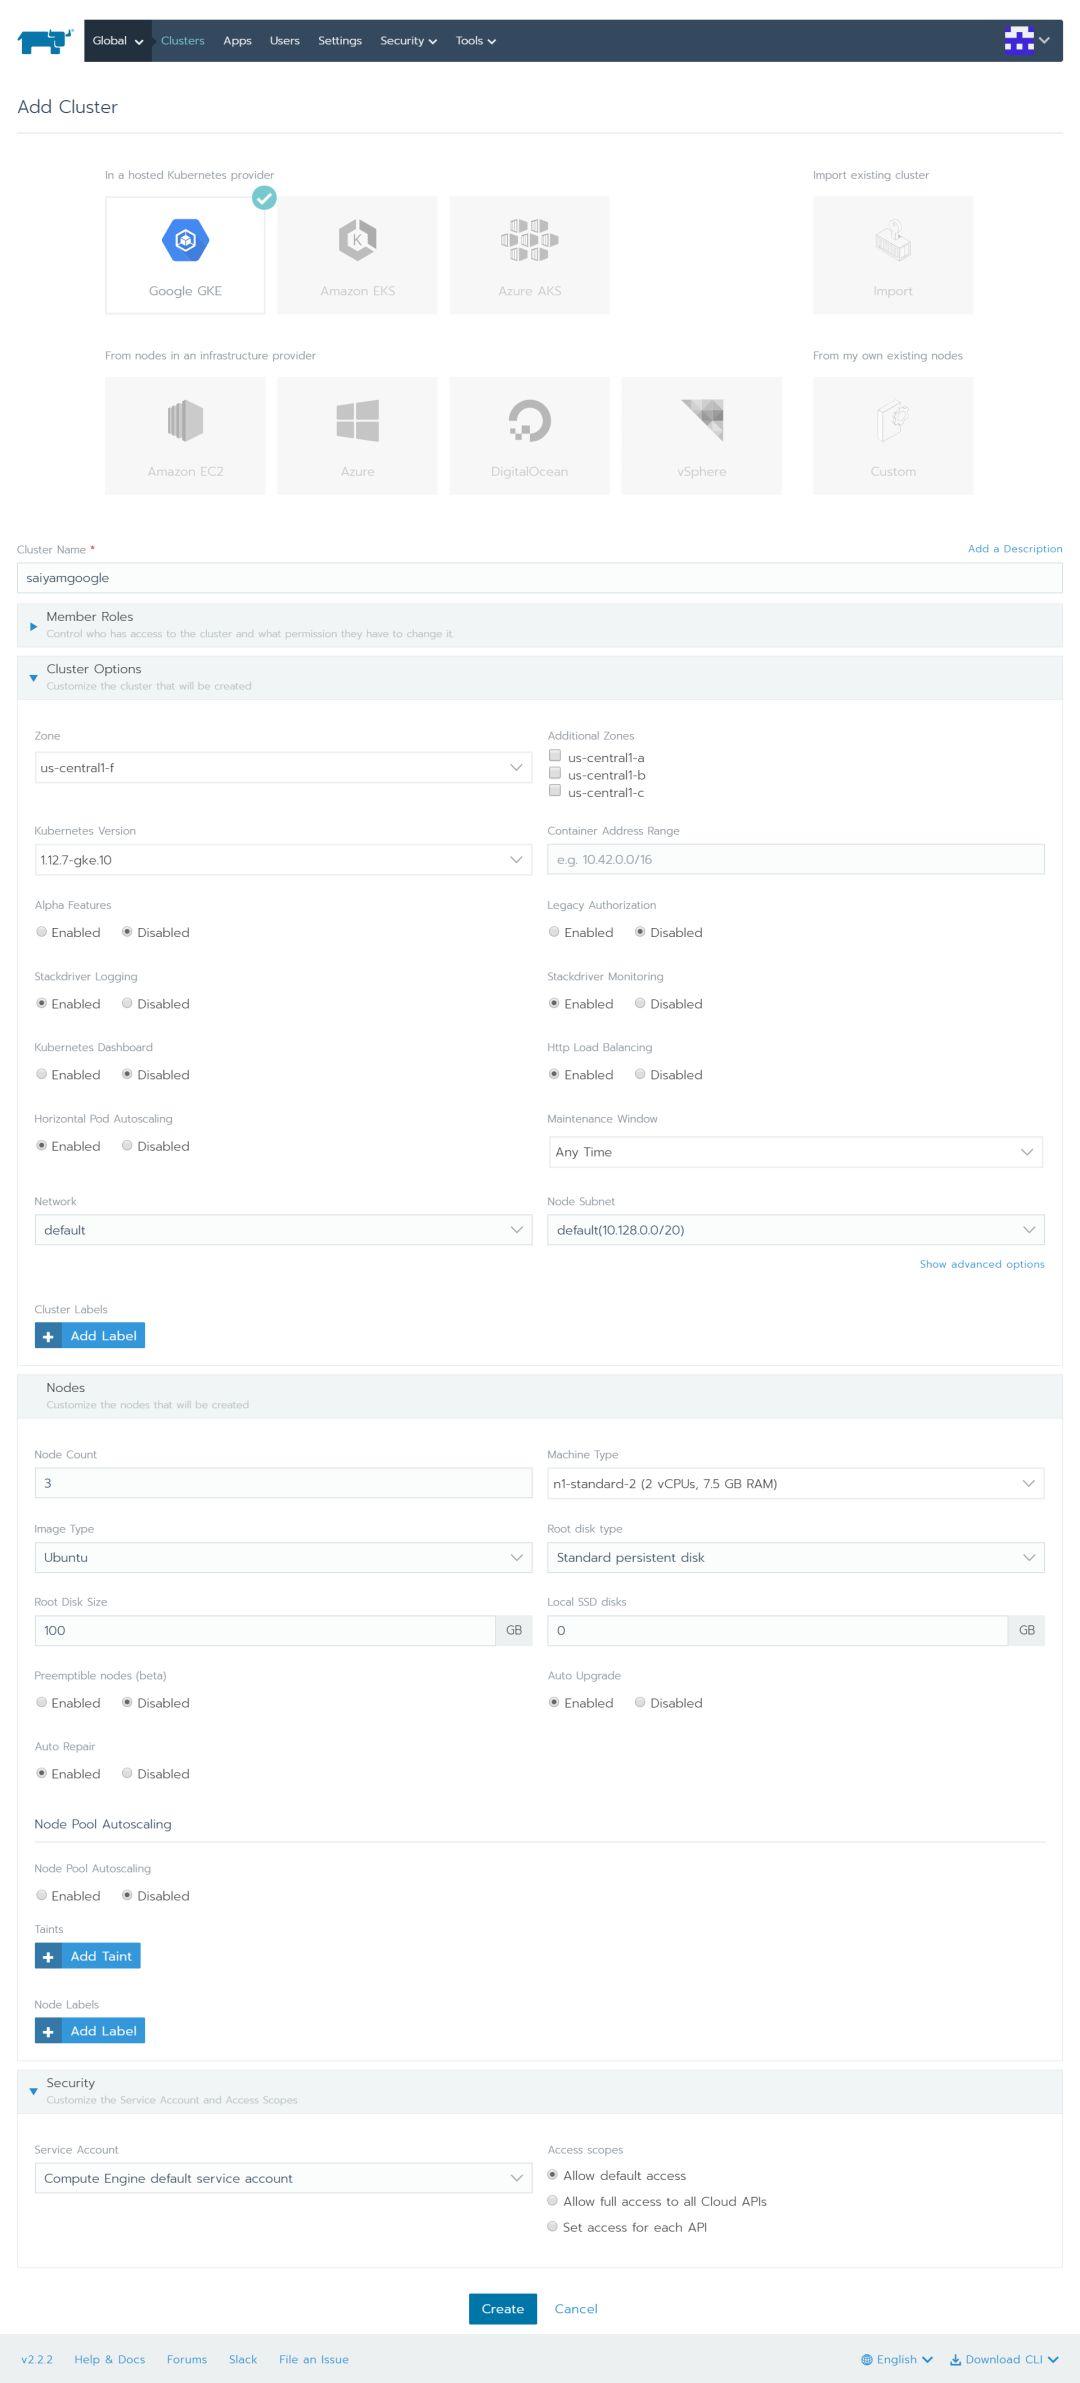Go to the Apps menu item

tap(237, 41)
